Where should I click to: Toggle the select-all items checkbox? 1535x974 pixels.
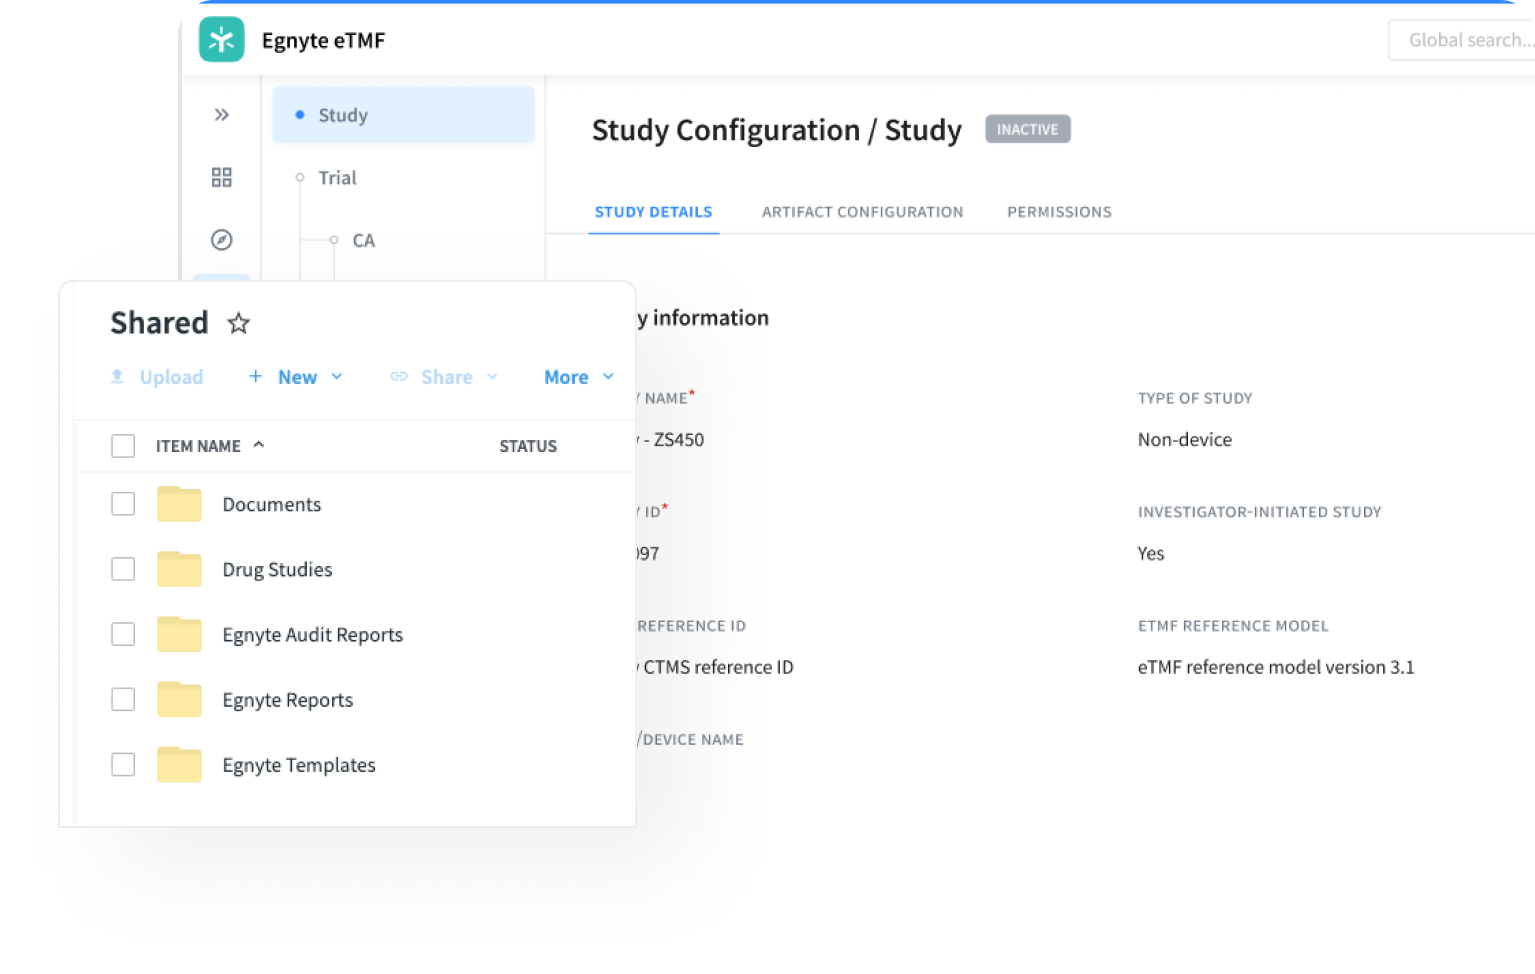[x=123, y=446]
